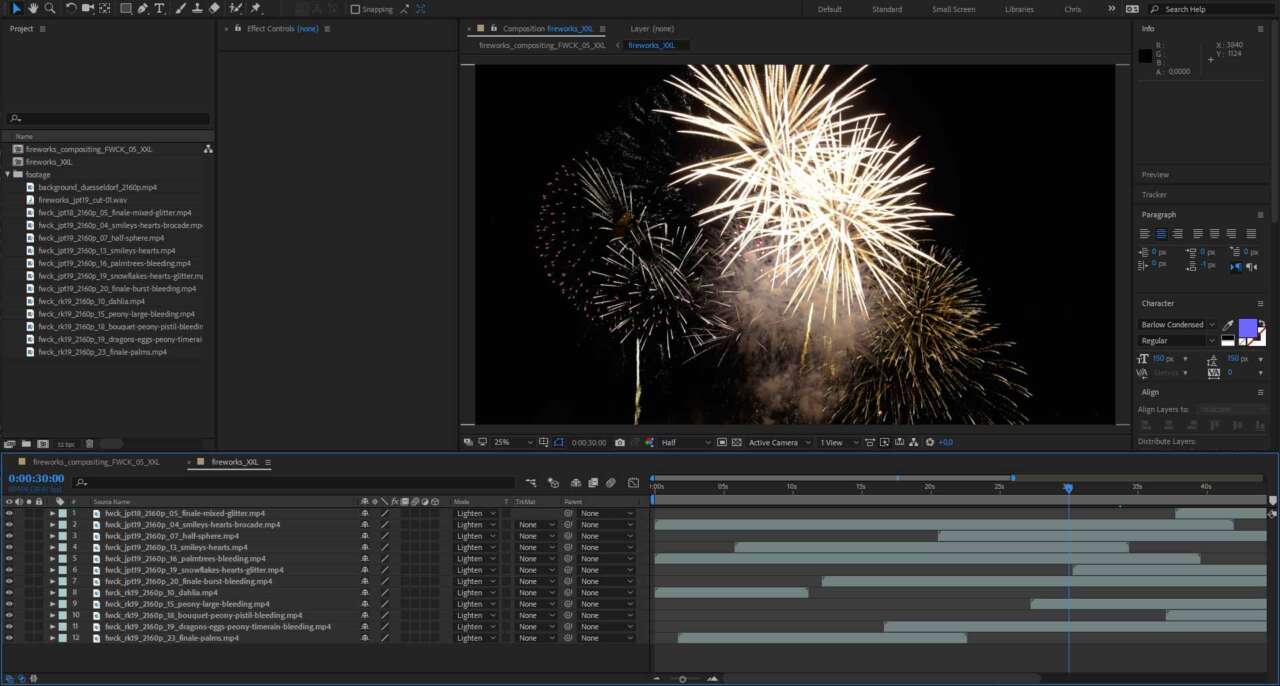Select the Puppet Pin tool
Image resolution: width=1280 pixels, height=686 pixels.
(x=256, y=9)
